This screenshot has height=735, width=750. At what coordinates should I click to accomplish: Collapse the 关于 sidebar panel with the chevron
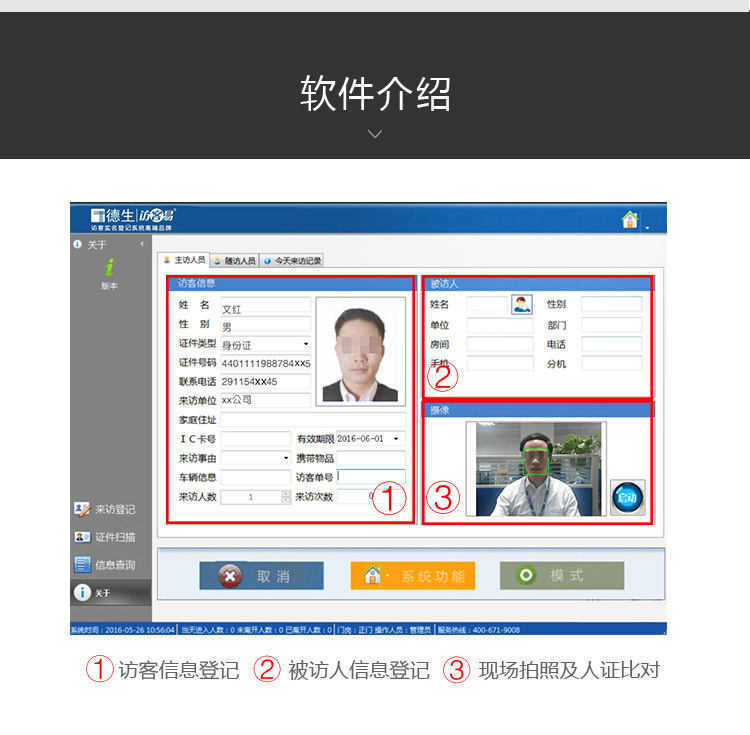pyautogui.click(x=142, y=244)
